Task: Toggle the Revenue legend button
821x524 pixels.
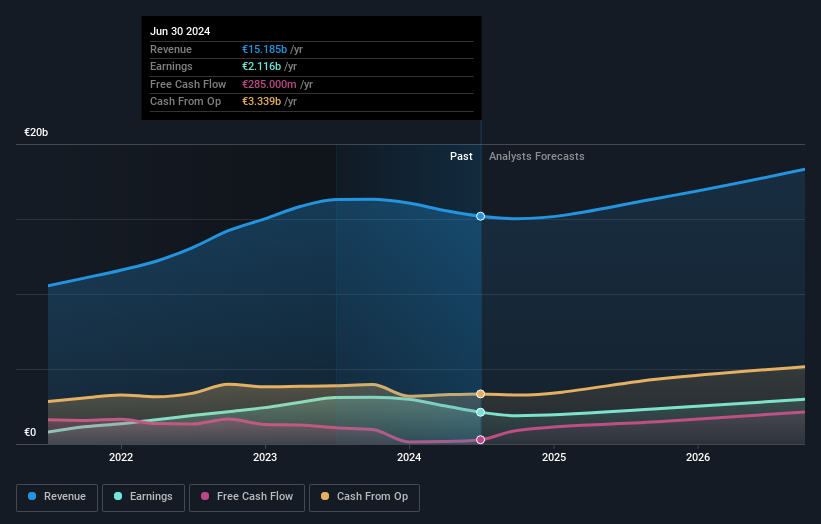Action: pyautogui.click(x=57, y=497)
